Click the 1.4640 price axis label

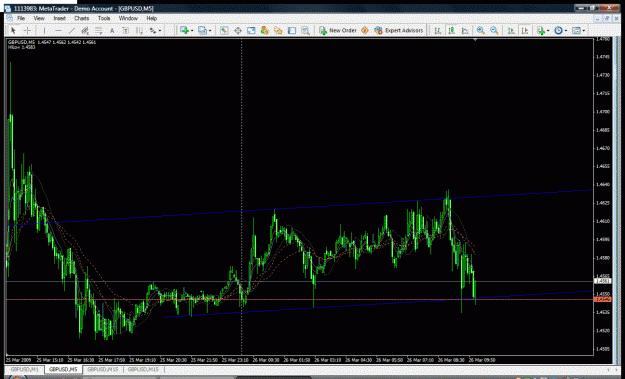pos(603,185)
